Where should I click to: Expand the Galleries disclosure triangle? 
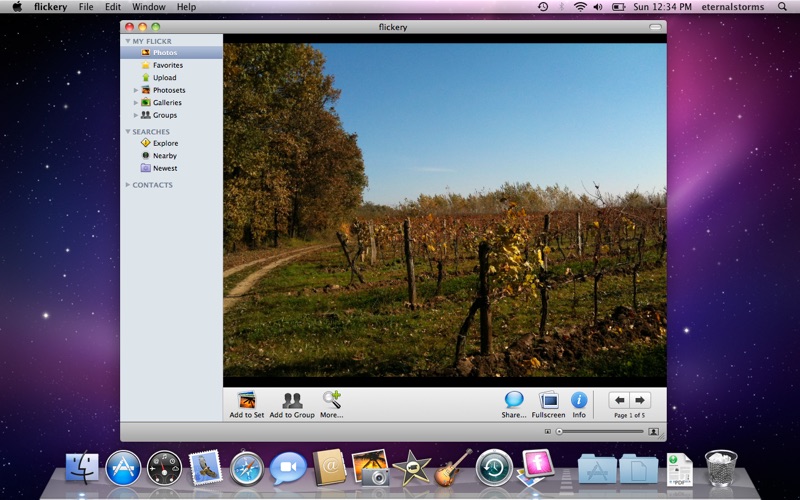click(x=136, y=103)
